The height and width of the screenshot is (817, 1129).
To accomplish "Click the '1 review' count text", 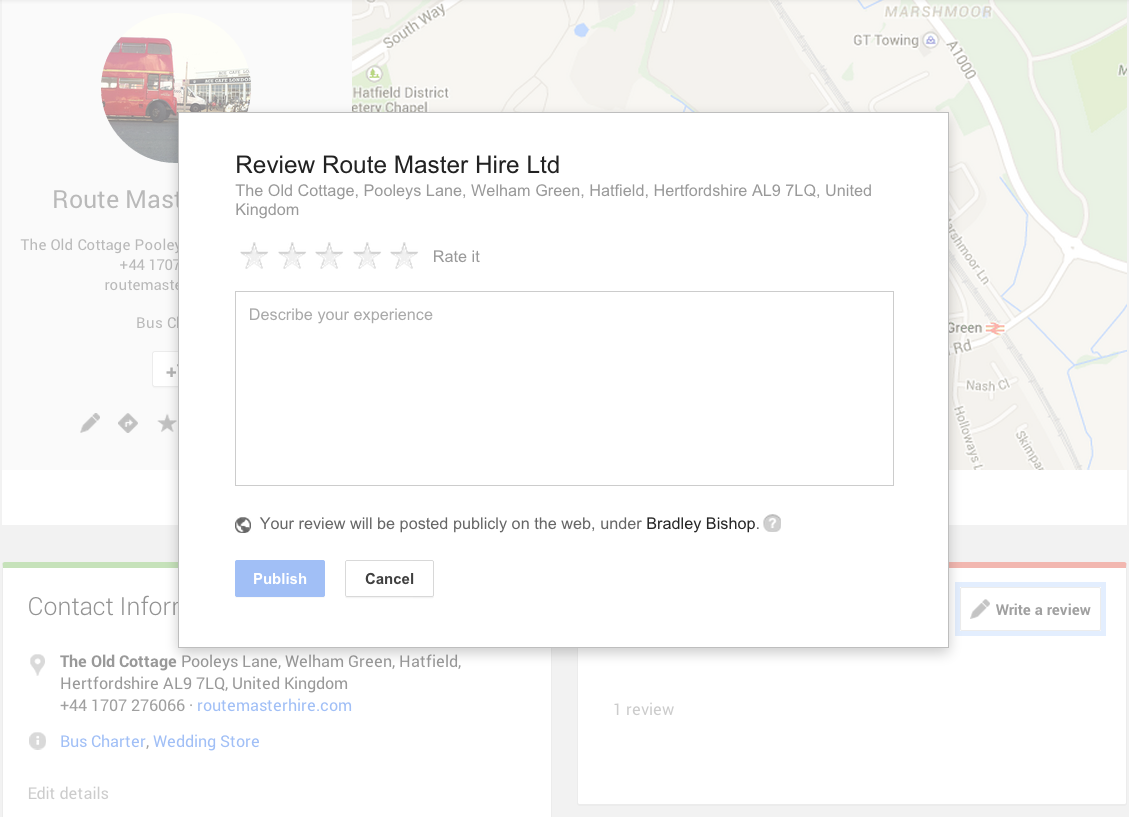I will pyautogui.click(x=644, y=709).
